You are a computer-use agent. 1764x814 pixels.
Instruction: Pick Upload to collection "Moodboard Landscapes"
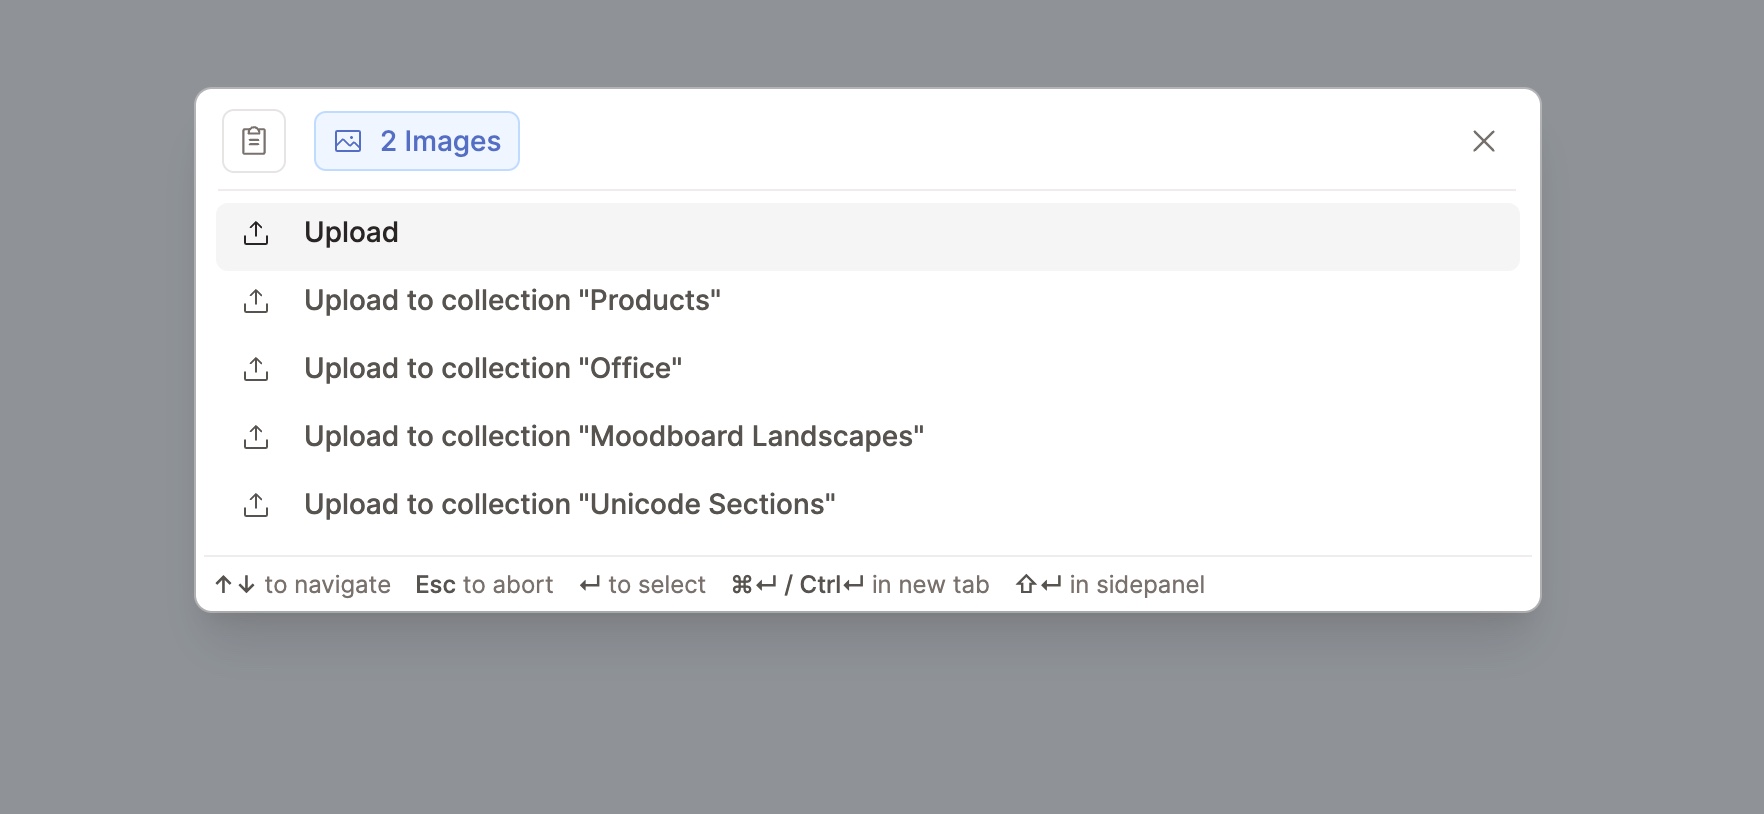614,437
